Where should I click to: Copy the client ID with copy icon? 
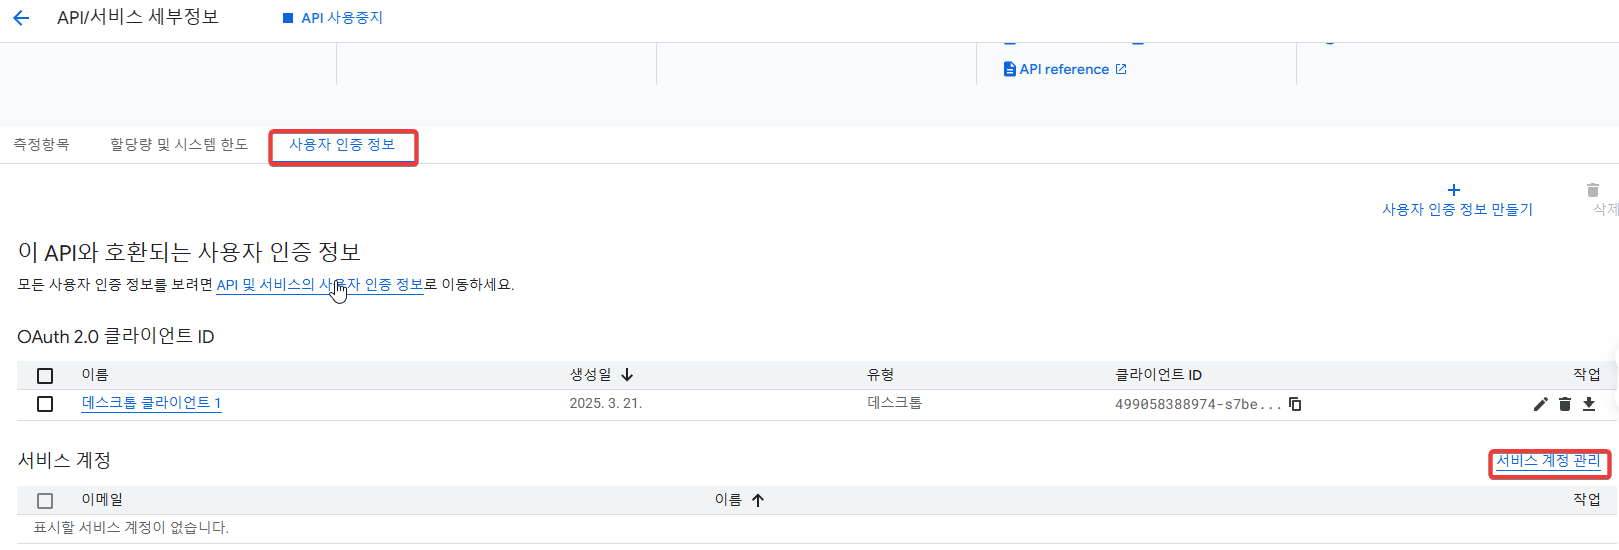(x=1295, y=404)
